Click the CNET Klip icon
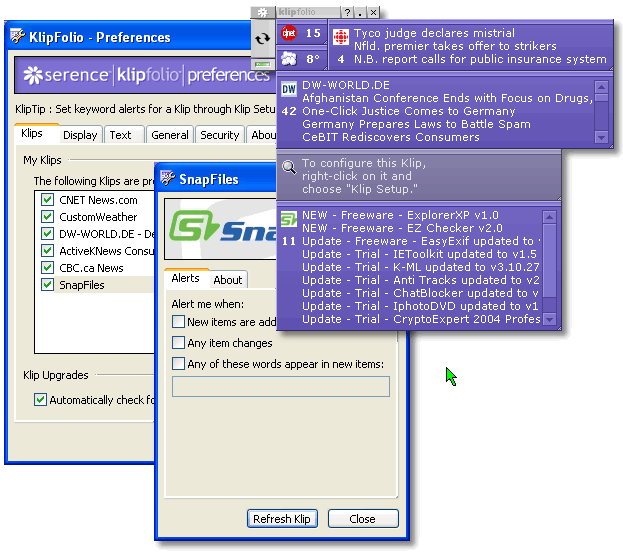This screenshot has width=623, height=552. pos(289,34)
